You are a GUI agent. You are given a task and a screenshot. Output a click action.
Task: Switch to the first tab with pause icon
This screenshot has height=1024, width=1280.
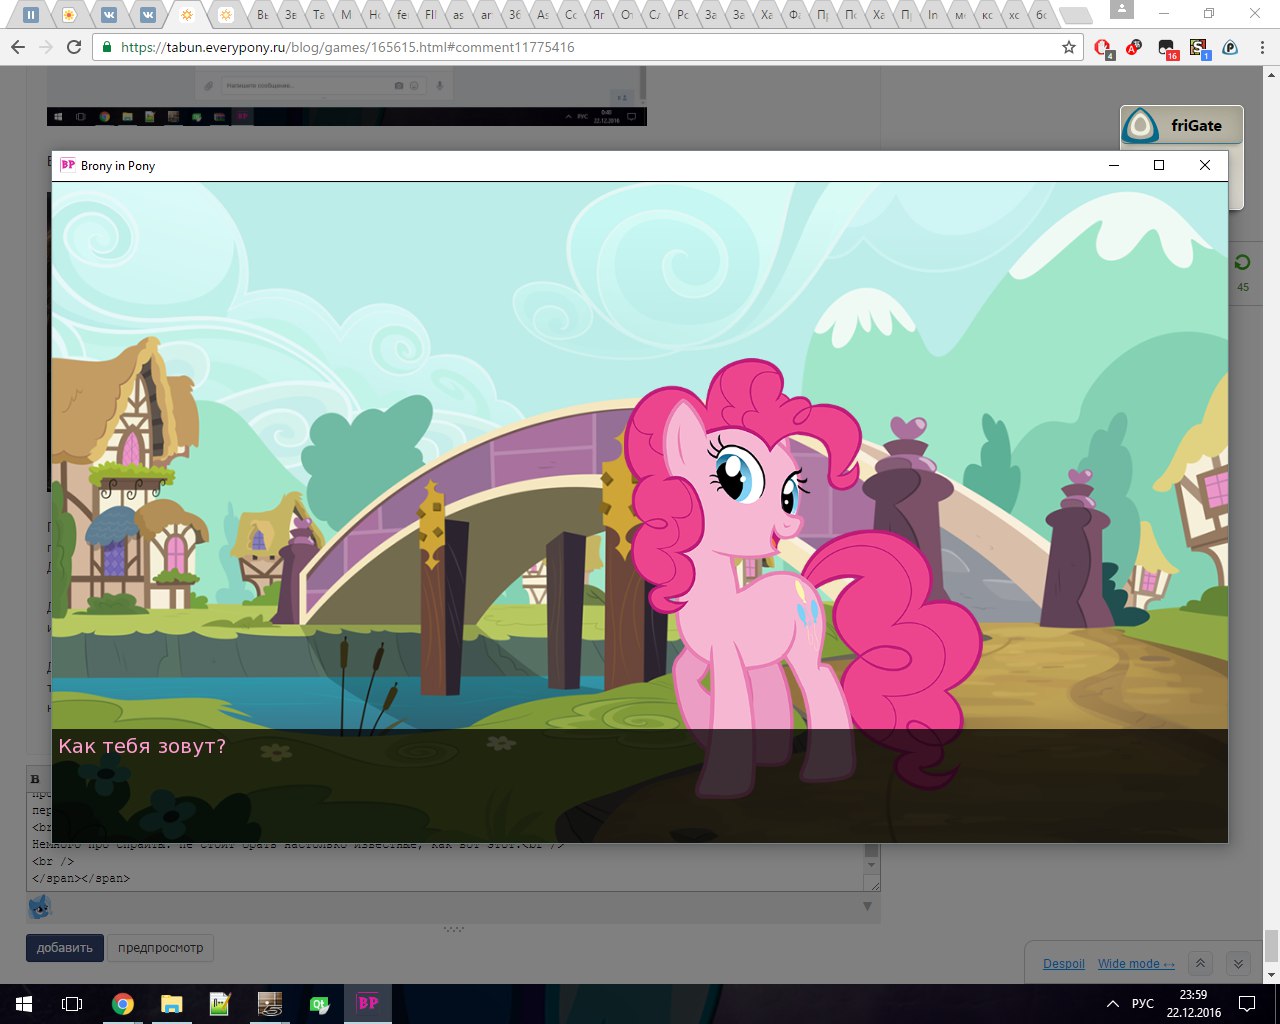31,15
